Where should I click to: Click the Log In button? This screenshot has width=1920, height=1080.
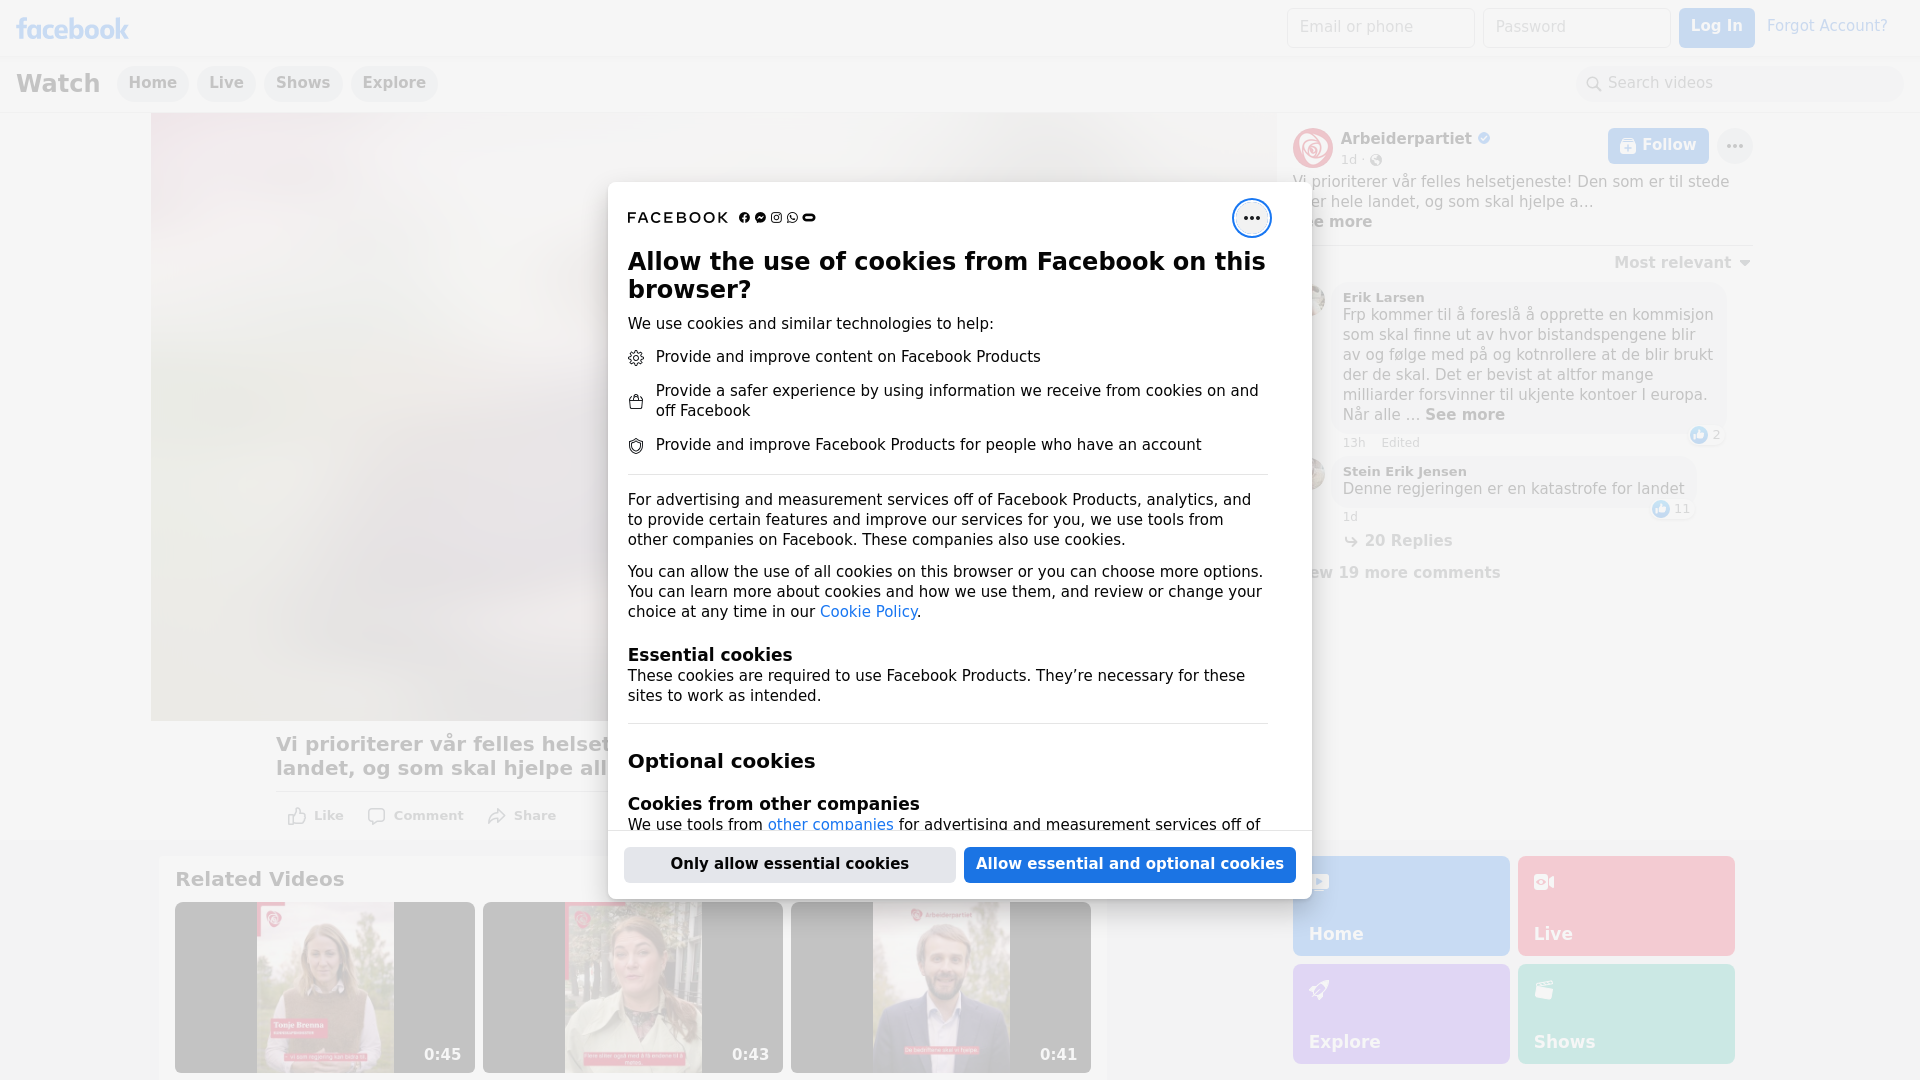(1716, 28)
